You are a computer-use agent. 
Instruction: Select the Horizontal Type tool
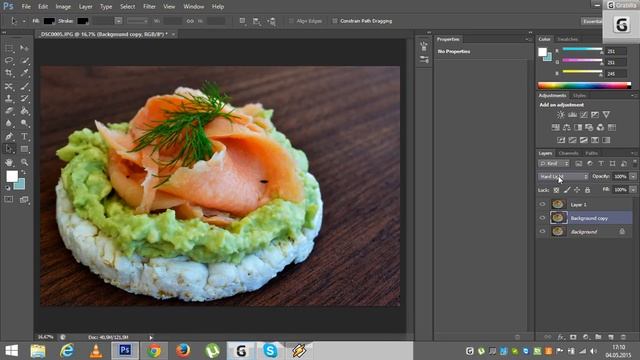click(24, 136)
